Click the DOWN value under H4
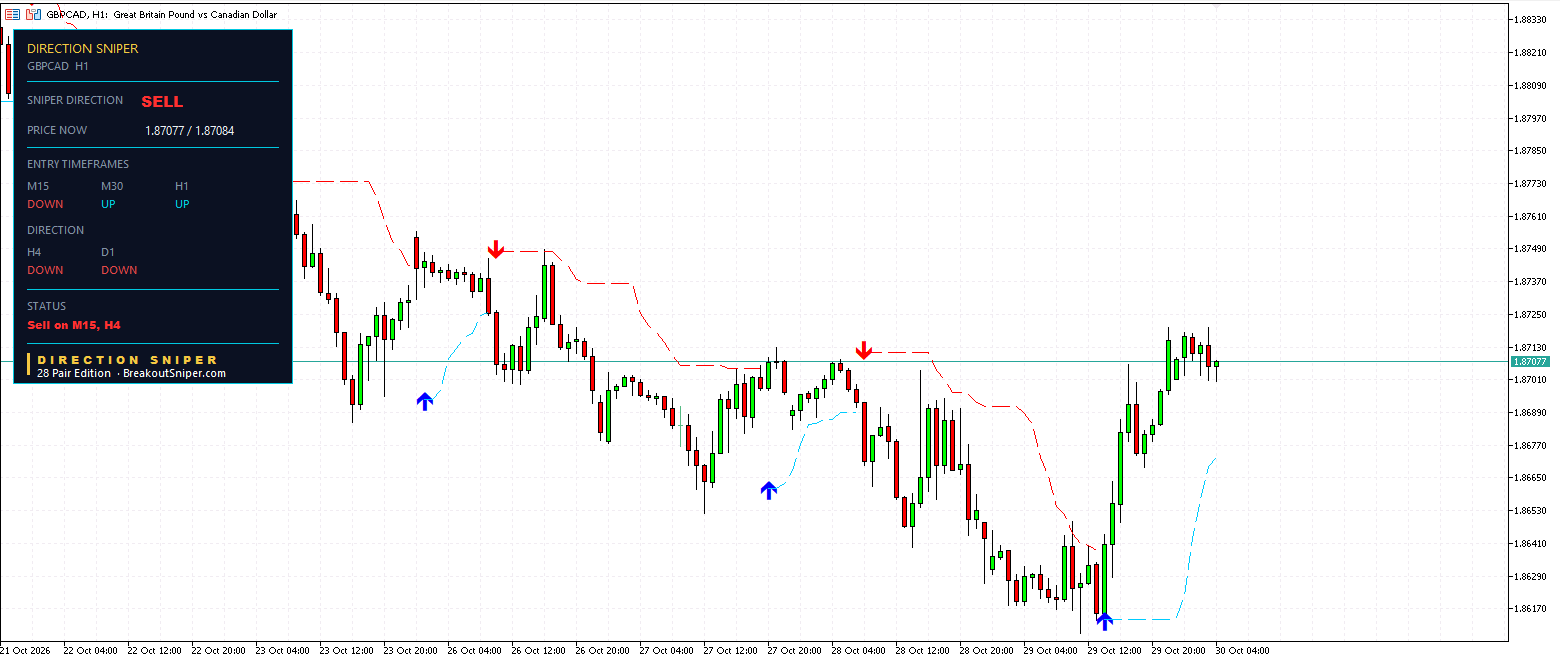Image resolution: width=1560 pixels, height=662 pixels. (x=45, y=270)
